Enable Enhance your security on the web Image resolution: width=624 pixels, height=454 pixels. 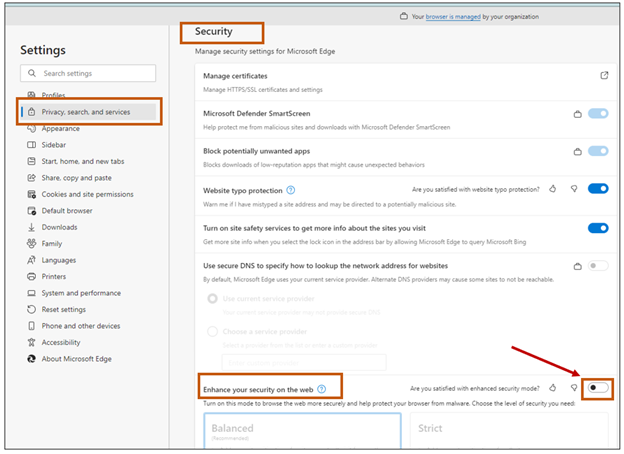point(598,388)
